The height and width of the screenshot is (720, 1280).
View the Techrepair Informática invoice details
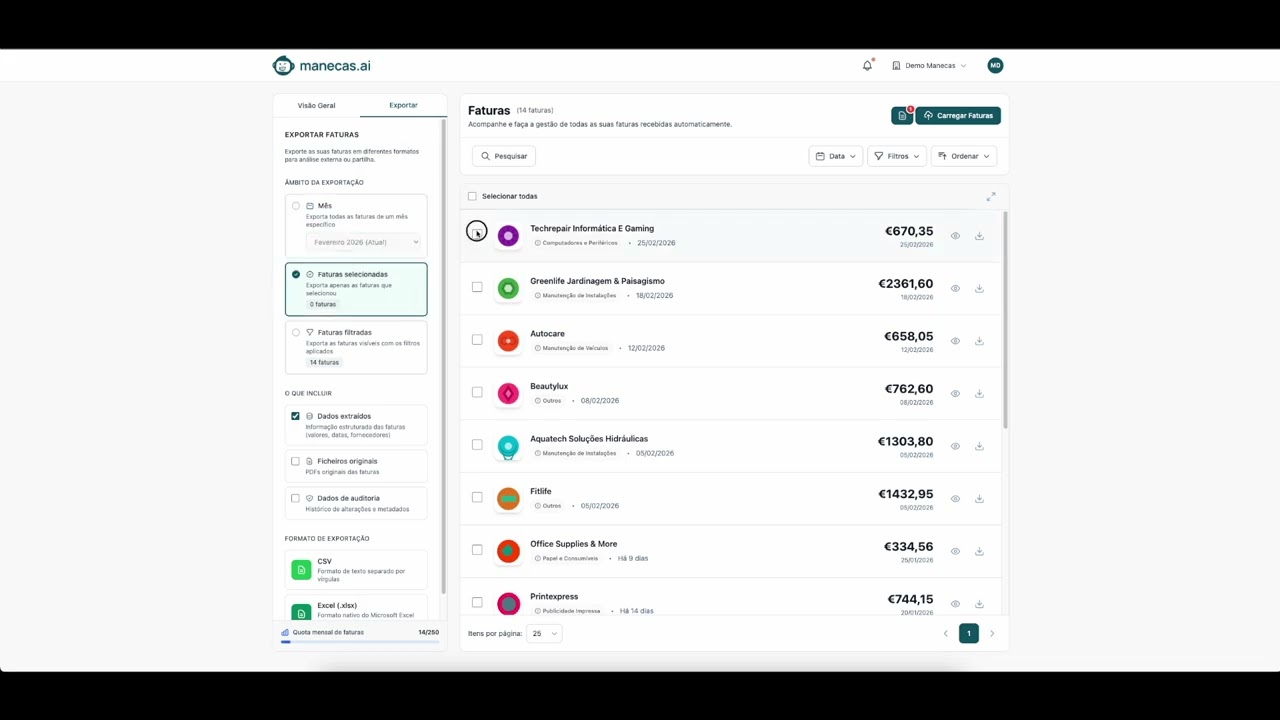pyautogui.click(x=955, y=236)
